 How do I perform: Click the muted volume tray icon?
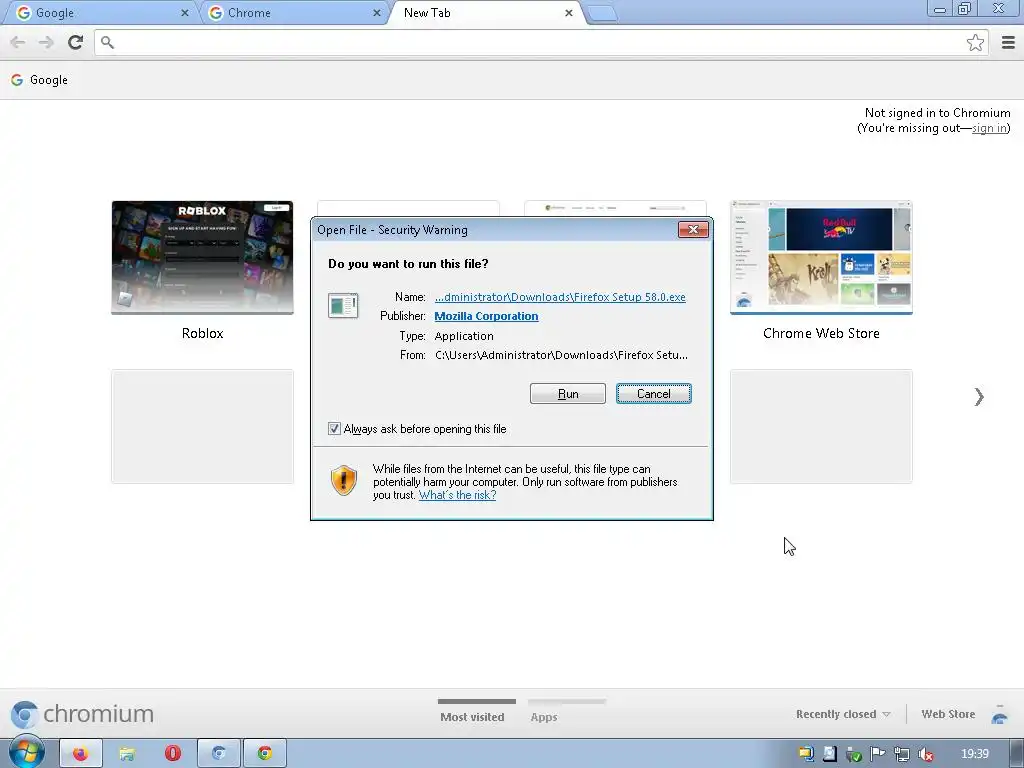(925, 754)
